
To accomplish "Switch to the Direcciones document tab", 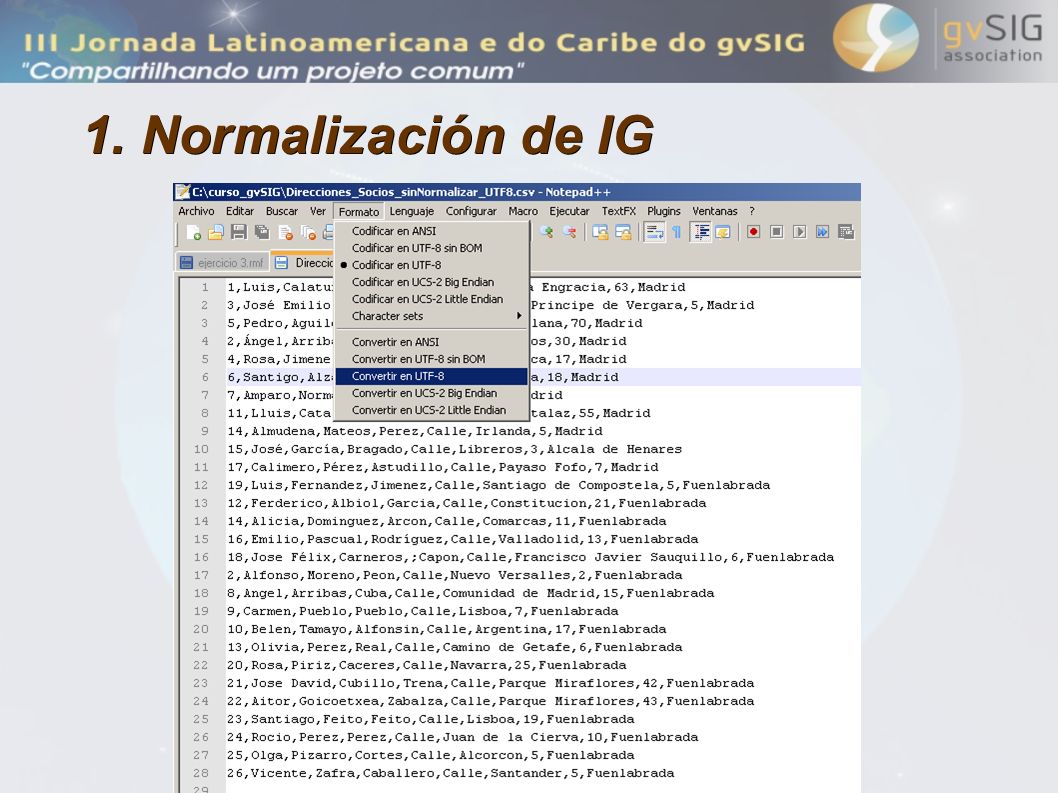I will pos(302,263).
